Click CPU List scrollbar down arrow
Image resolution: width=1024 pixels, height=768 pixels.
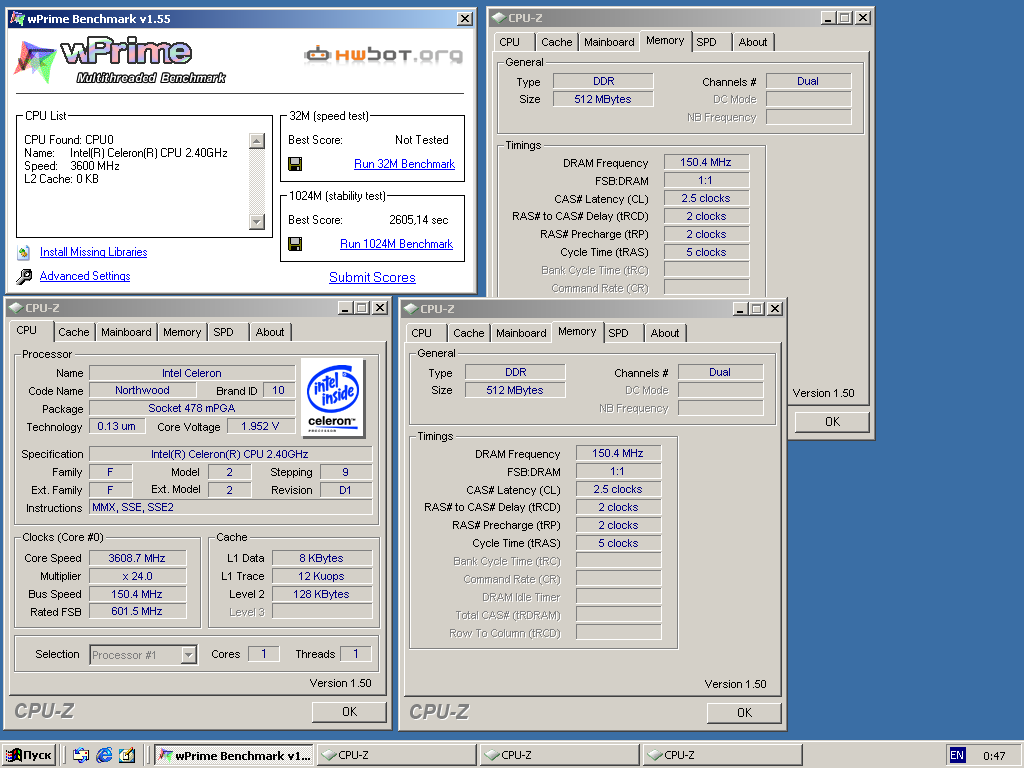257,222
